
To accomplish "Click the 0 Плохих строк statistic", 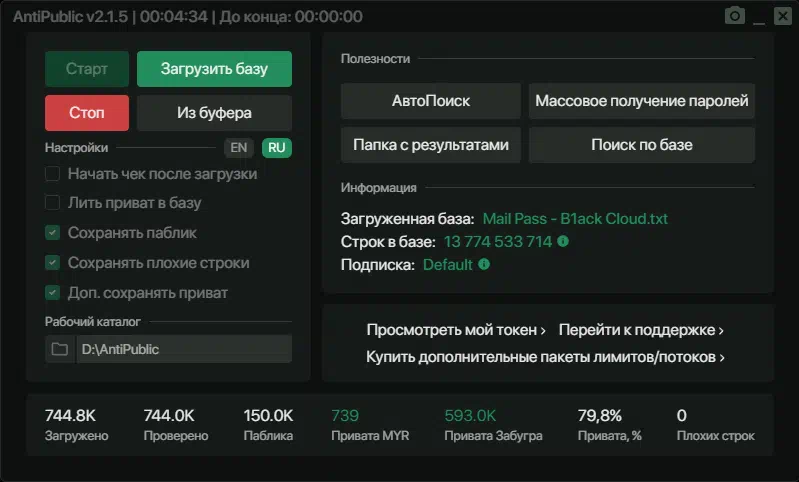I will pos(715,424).
